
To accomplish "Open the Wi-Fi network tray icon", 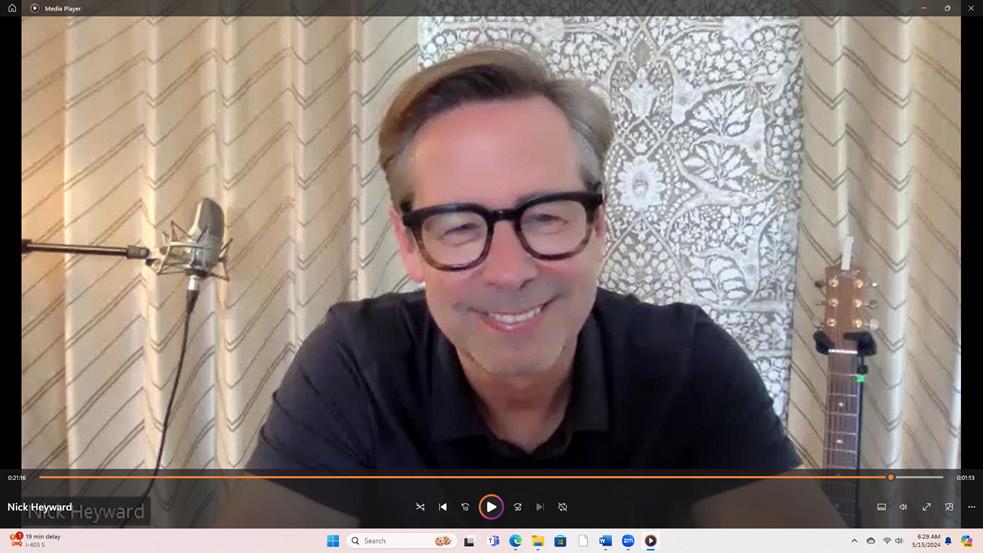I will coord(886,540).
